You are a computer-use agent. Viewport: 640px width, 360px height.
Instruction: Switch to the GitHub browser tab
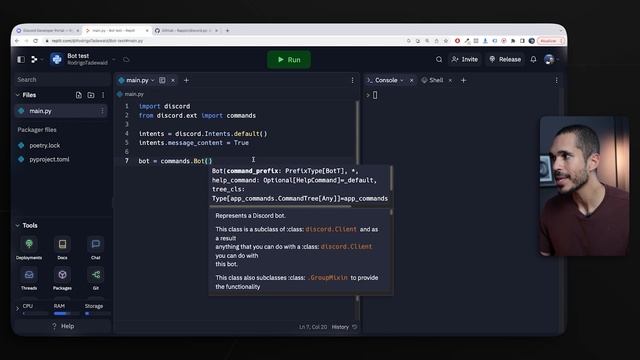tap(186, 31)
